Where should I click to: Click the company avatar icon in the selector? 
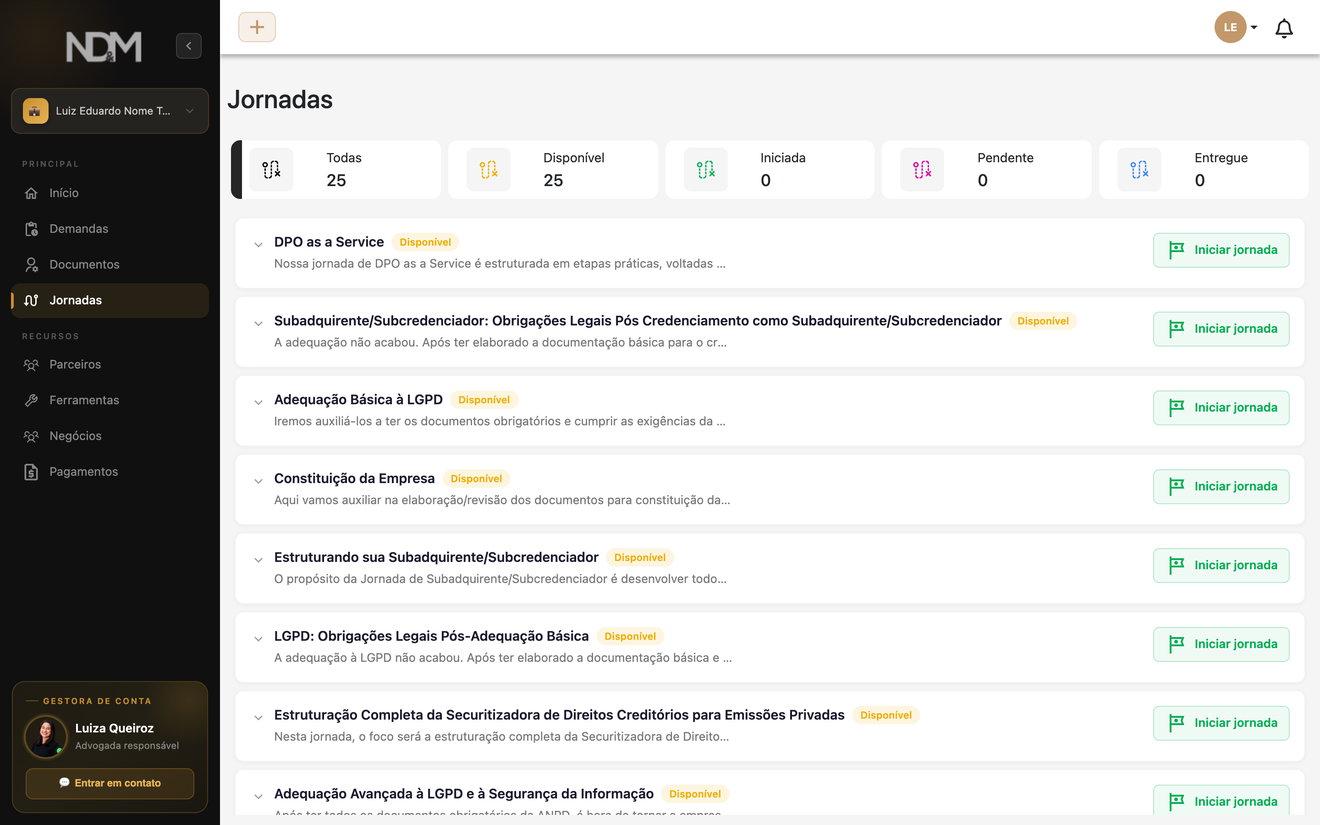click(x=36, y=111)
